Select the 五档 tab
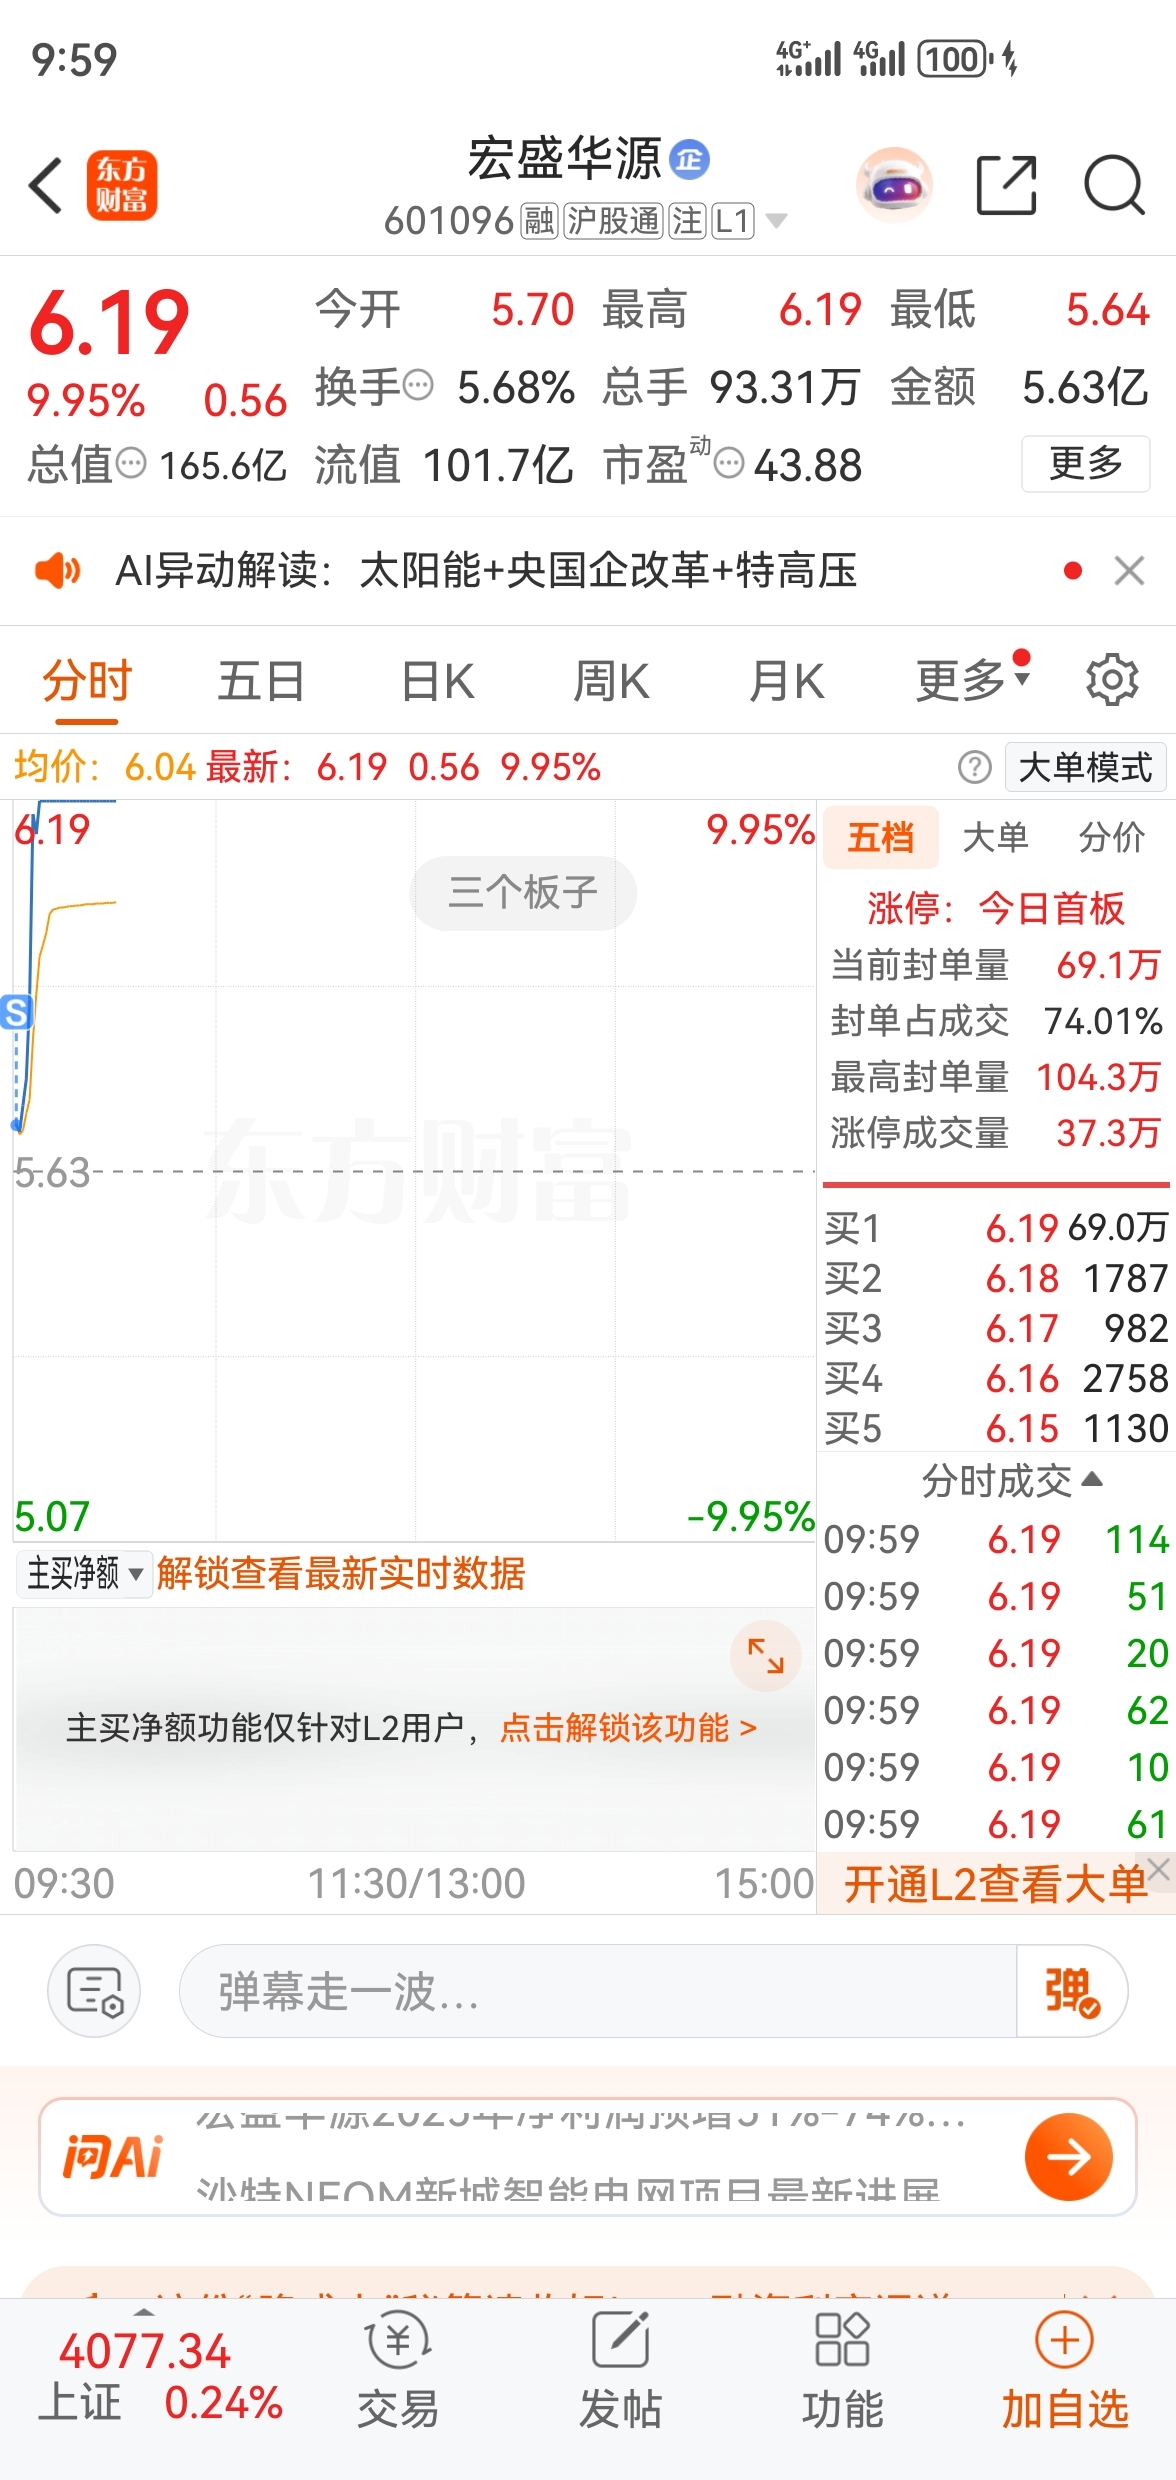This screenshot has height=2480, width=1176. point(881,837)
